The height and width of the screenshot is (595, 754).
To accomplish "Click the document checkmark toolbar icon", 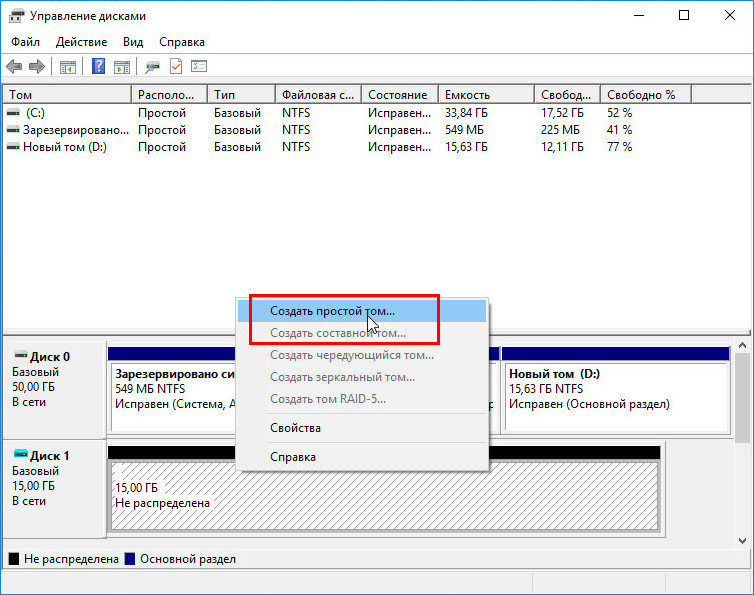I will click(x=176, y=66).
